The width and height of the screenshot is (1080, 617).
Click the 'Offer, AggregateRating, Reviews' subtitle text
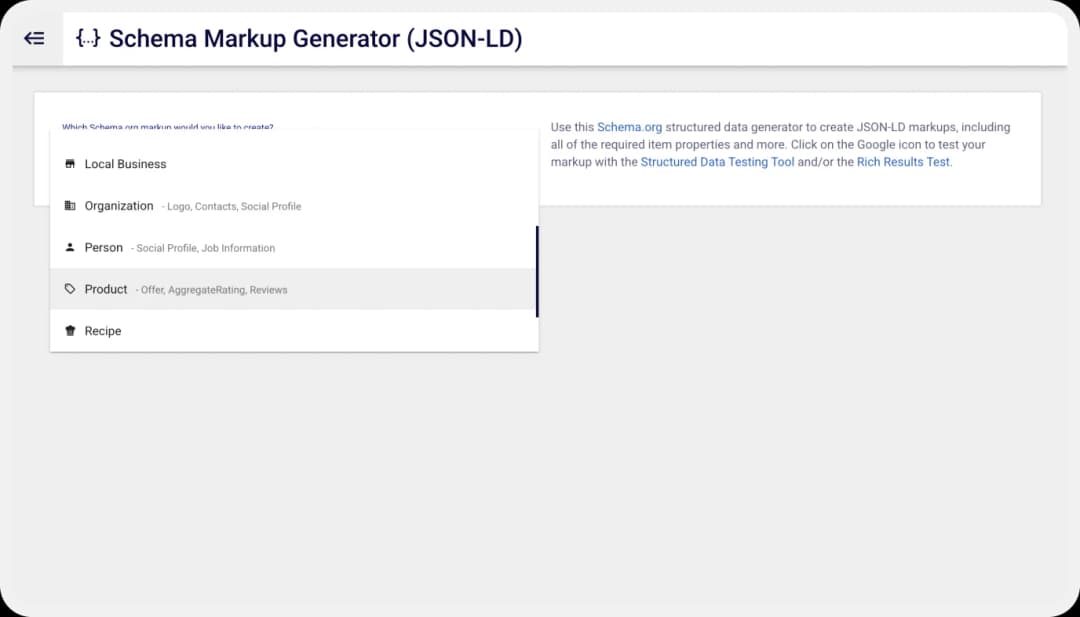(212, 290)
